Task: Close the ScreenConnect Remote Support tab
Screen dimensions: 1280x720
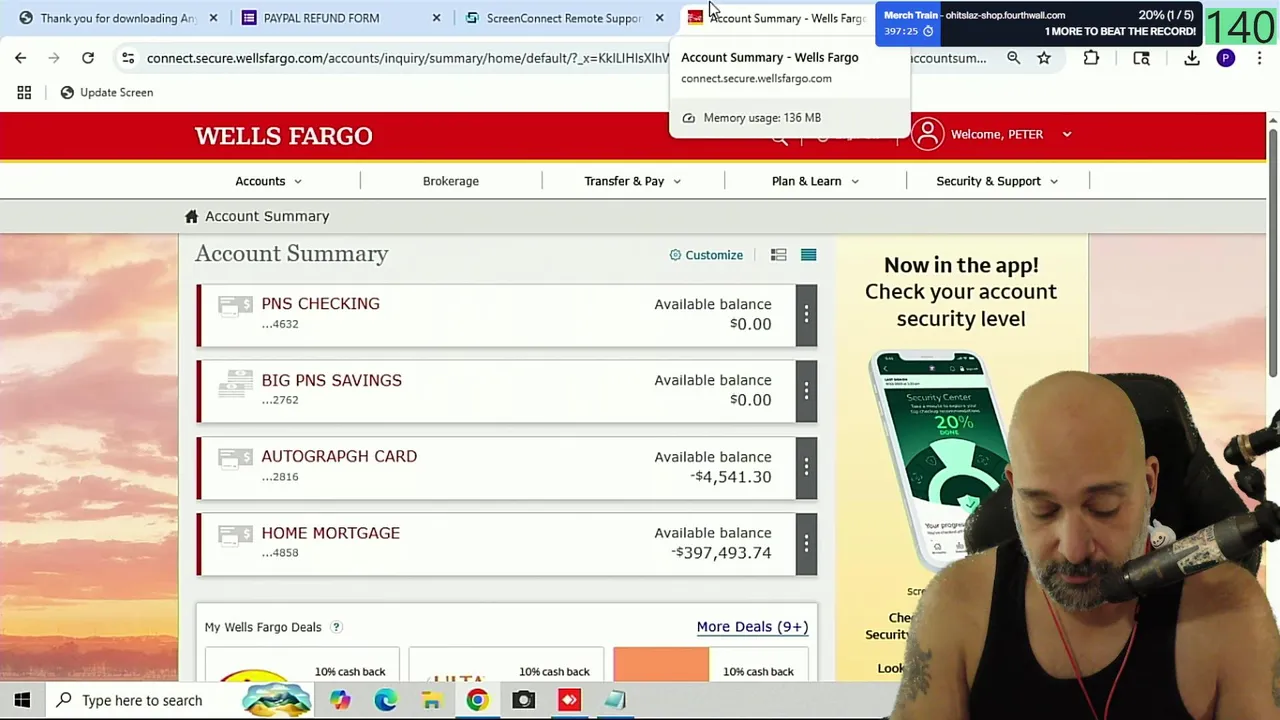Action: click(x=659, y=18)
